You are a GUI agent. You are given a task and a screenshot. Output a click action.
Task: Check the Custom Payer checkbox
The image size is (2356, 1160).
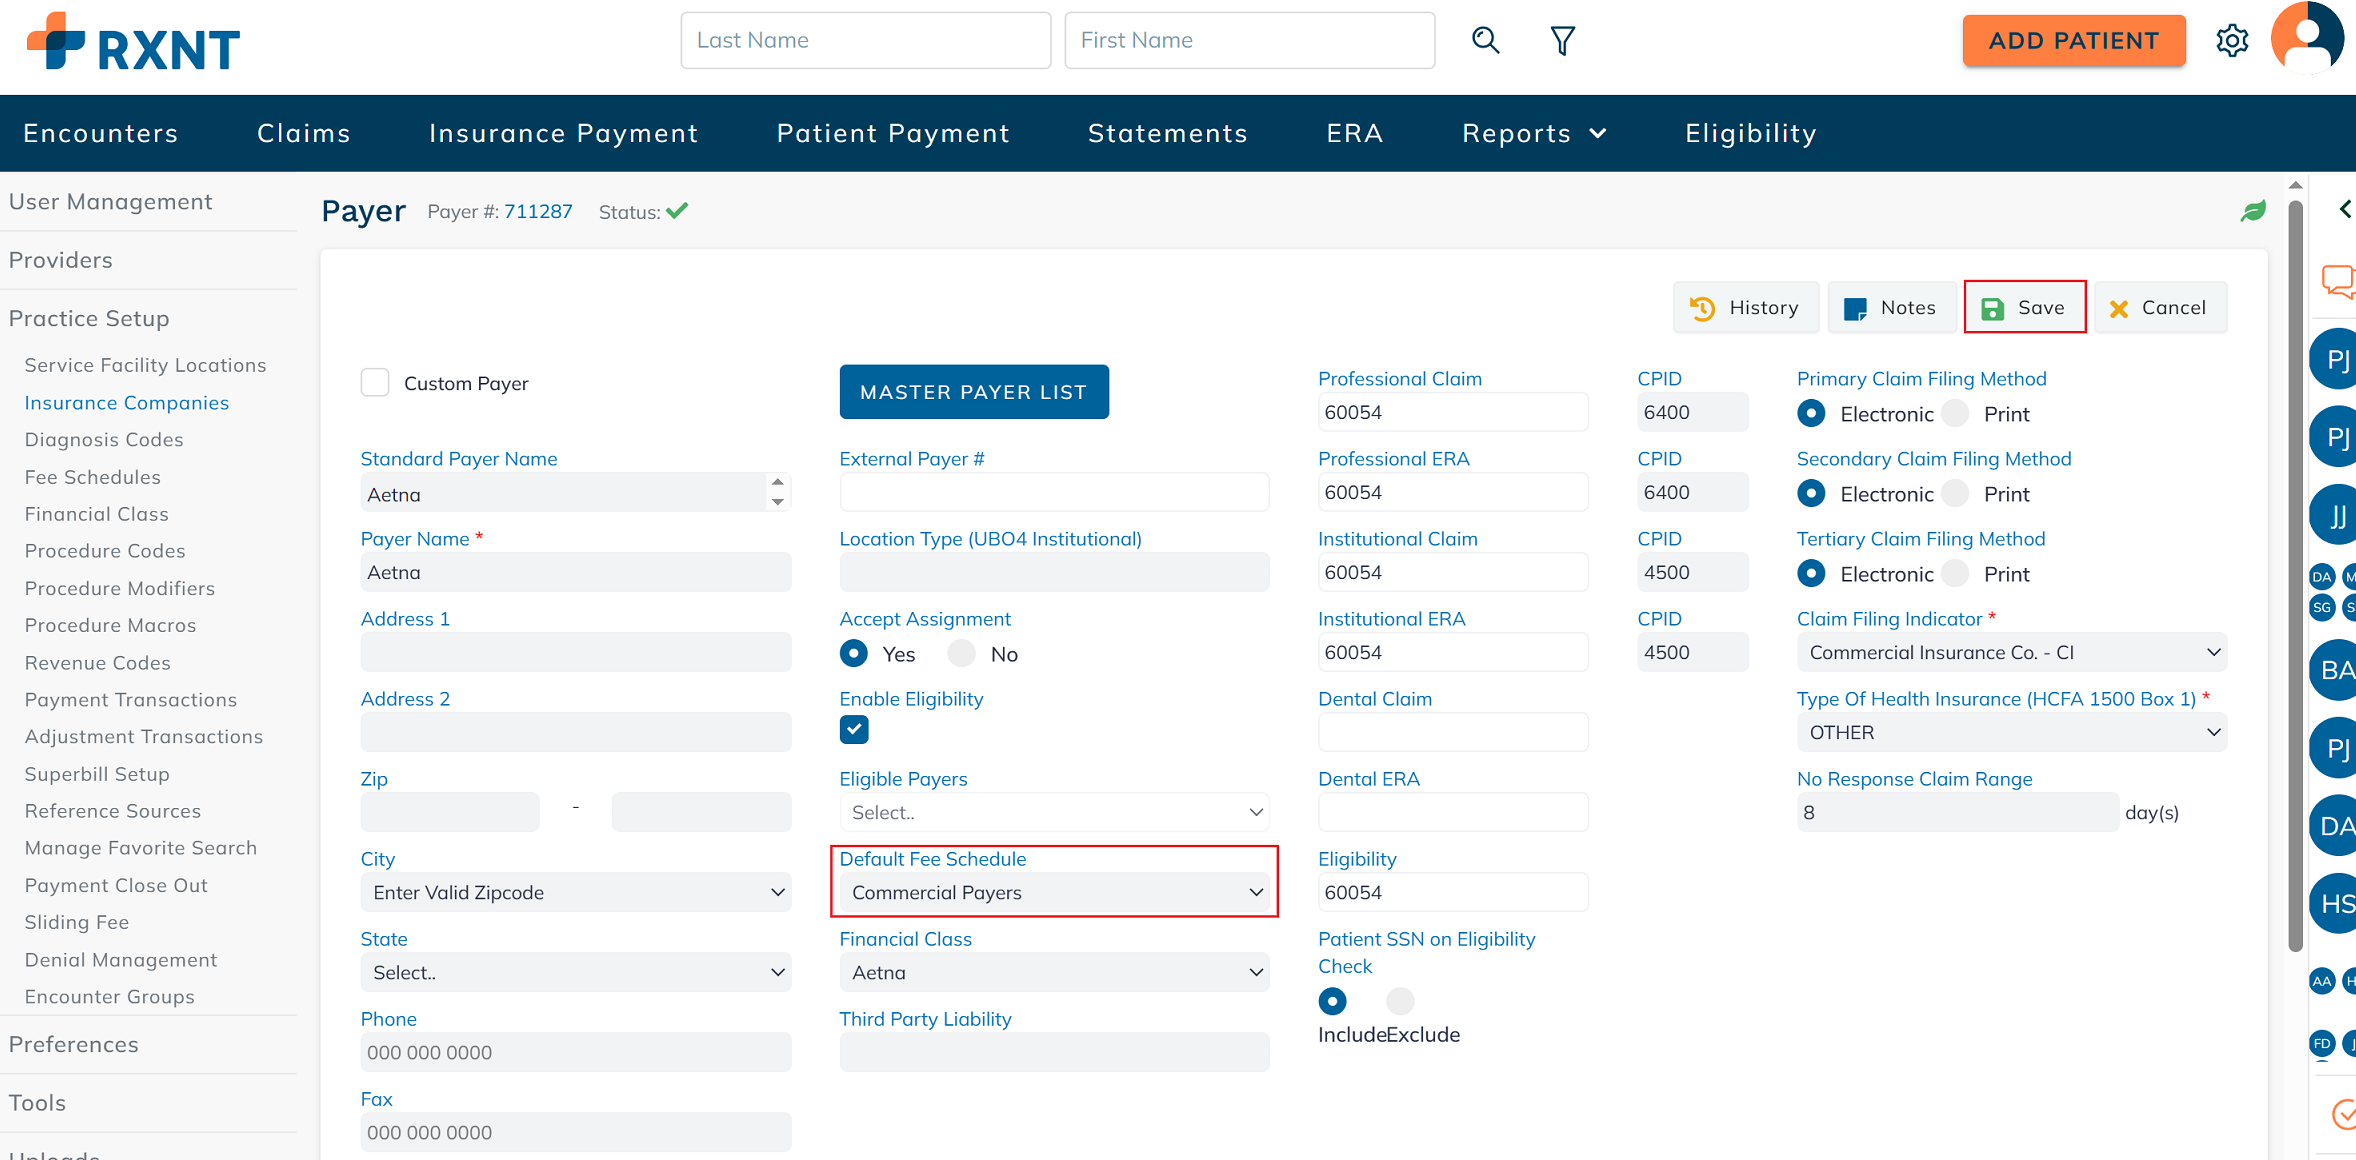click(375, 383)
